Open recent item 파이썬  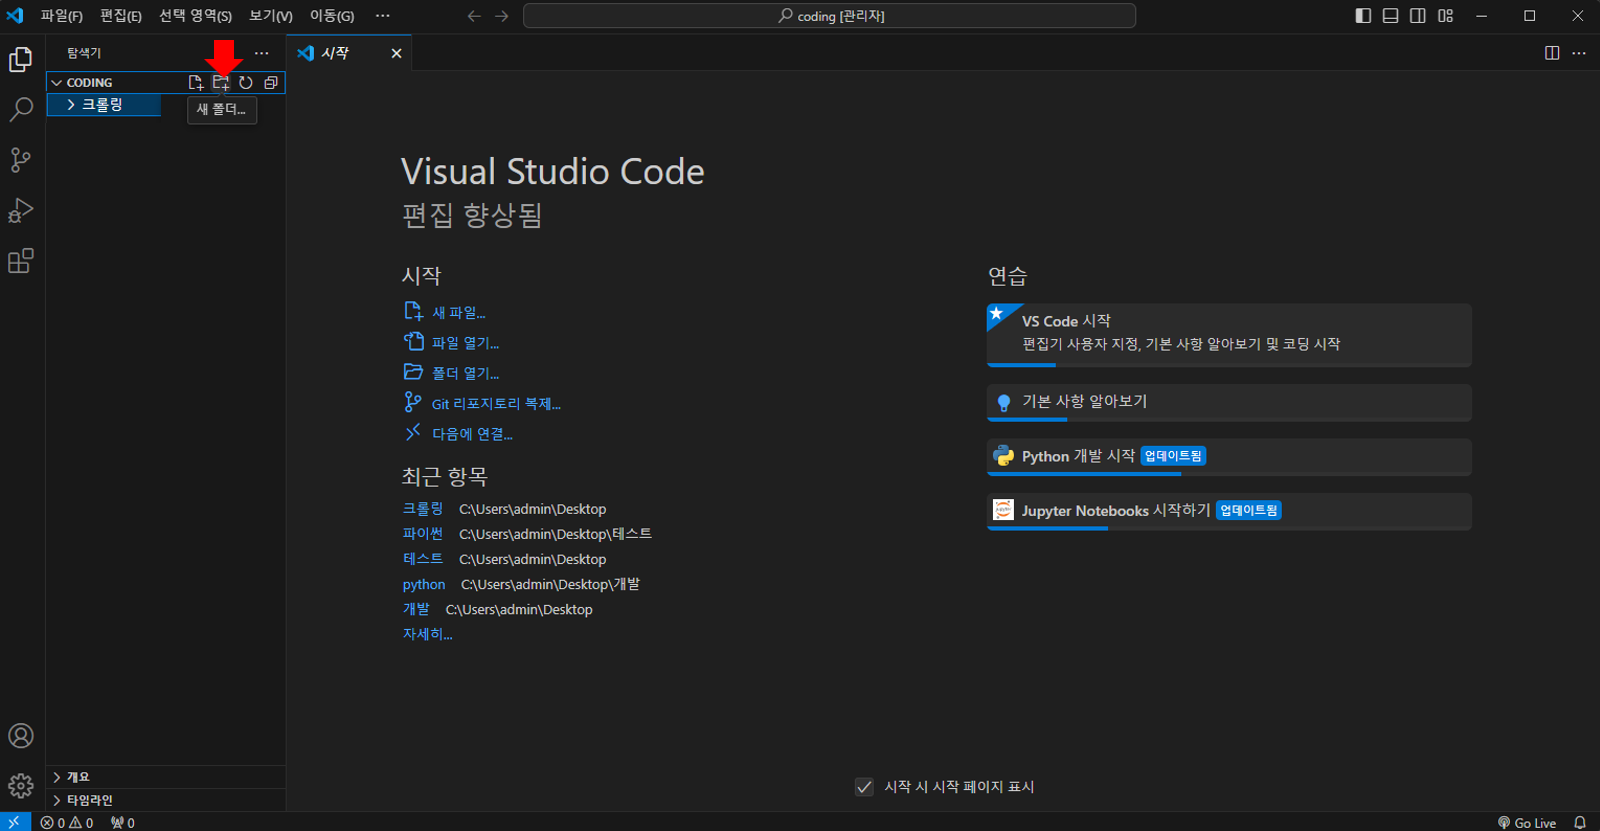(423, 534)
